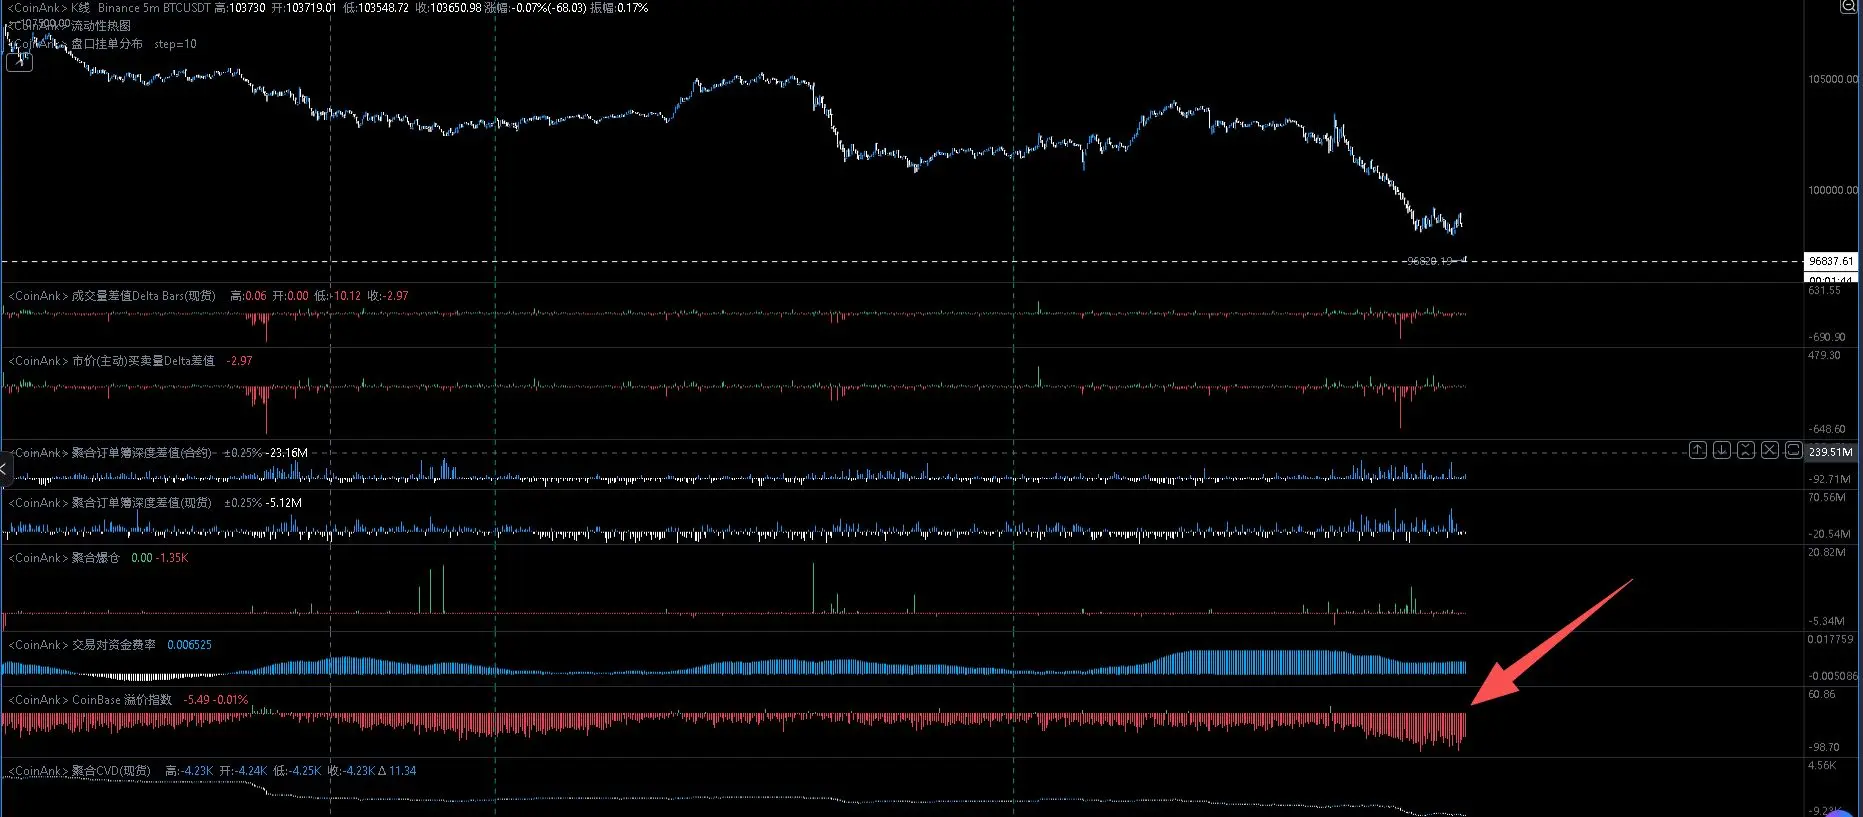Click the step=10 parameter text
The height and width of the screenshot is (817, 1863).
[x=175, y=44]
